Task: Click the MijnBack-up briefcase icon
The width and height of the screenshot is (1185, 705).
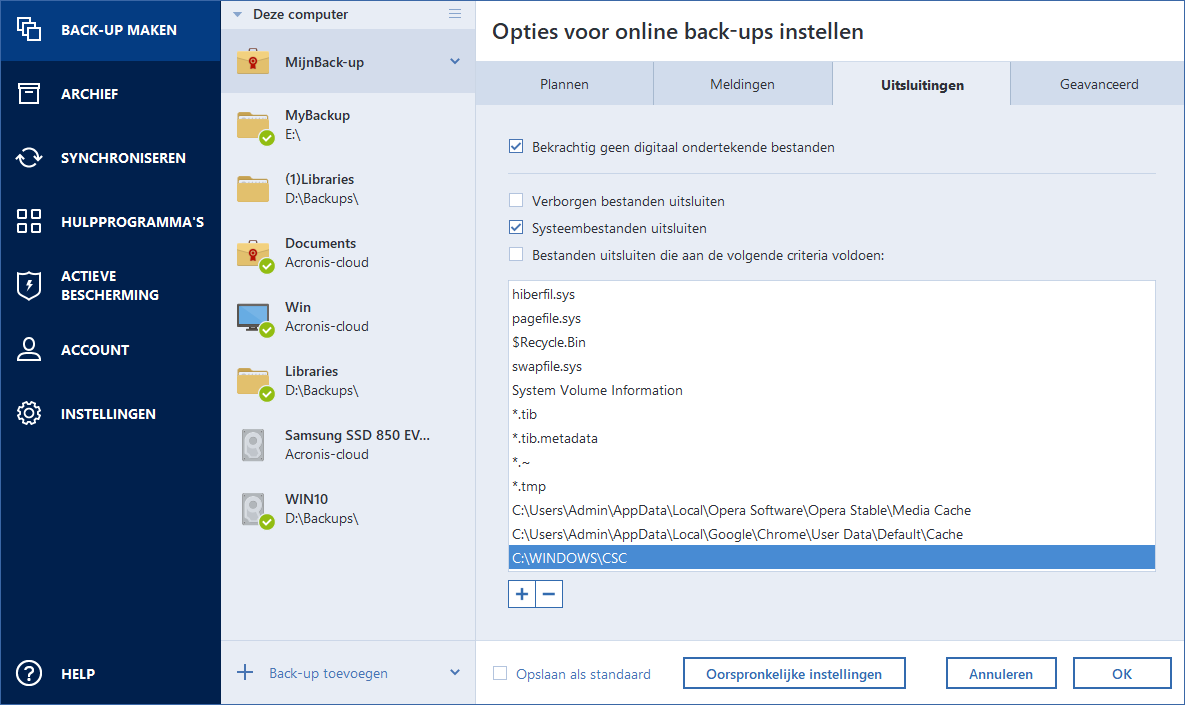Action: (x=252, y=61)
